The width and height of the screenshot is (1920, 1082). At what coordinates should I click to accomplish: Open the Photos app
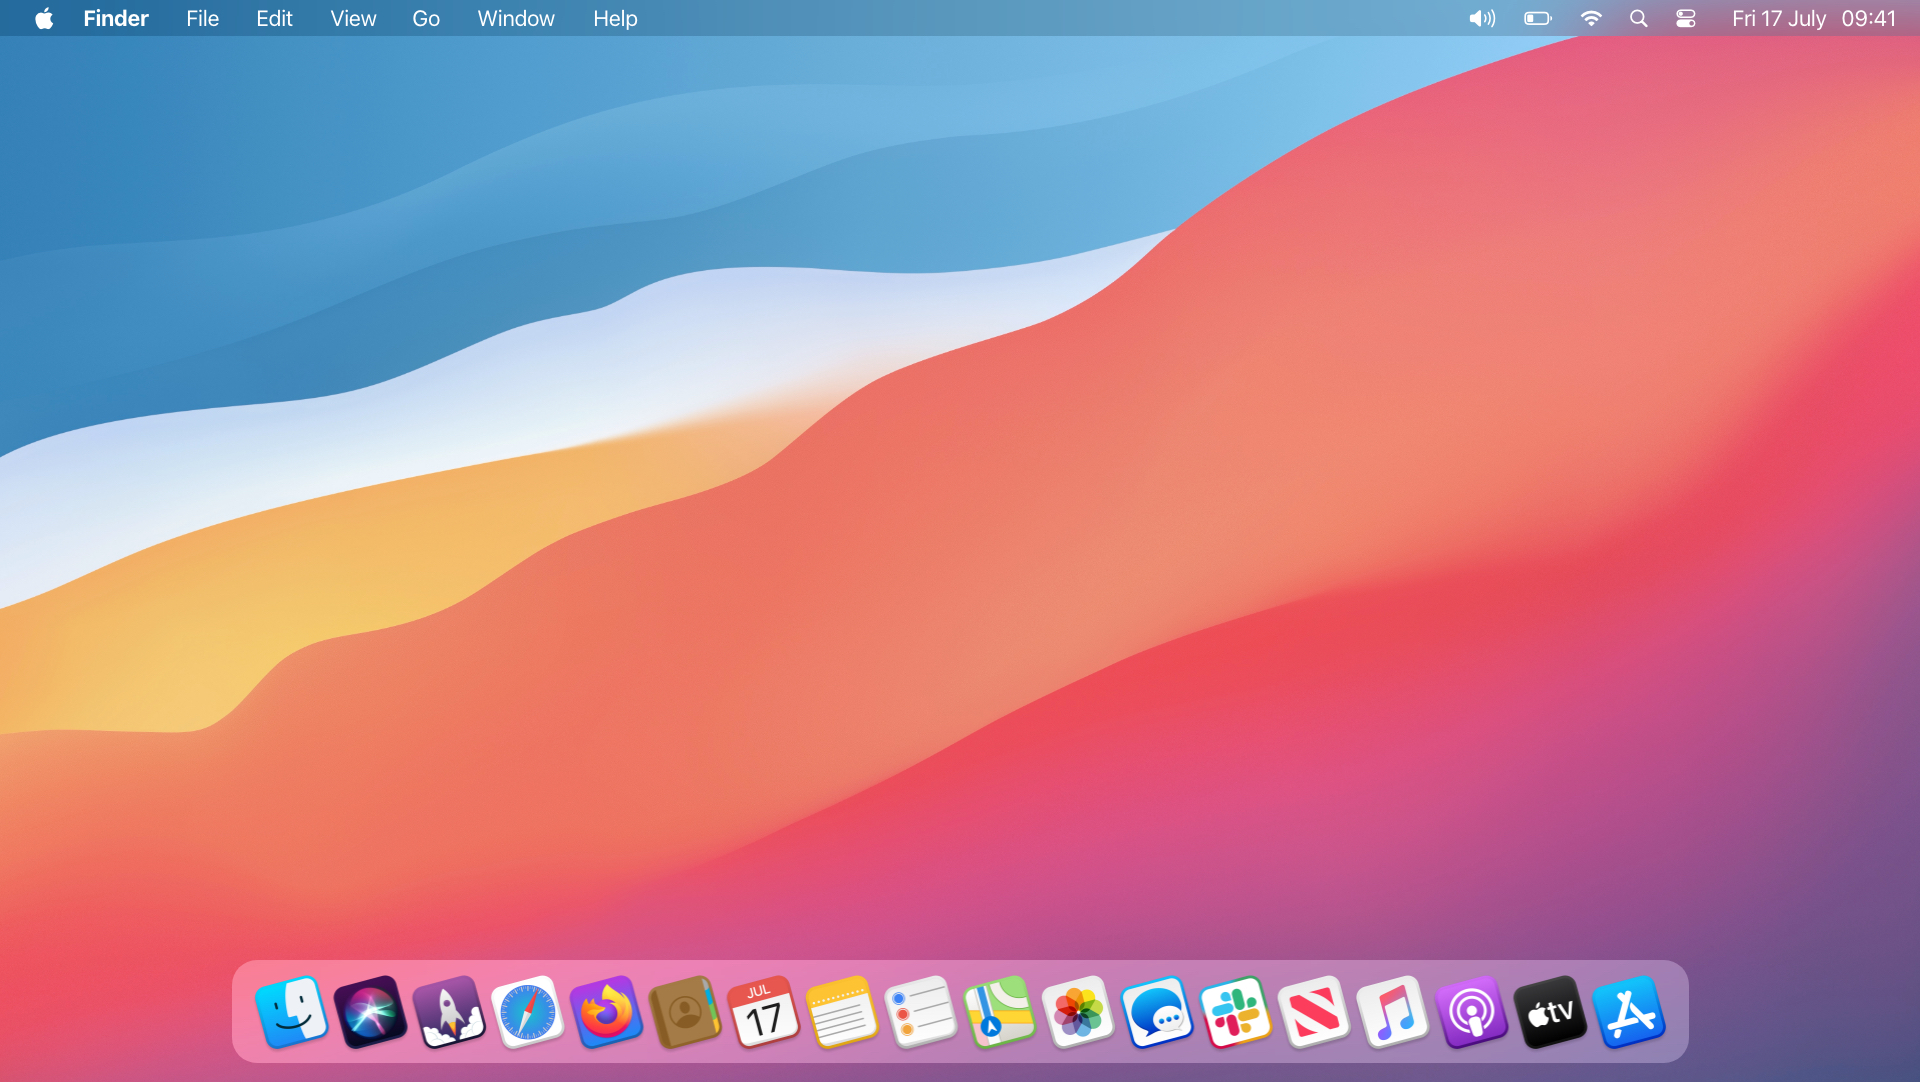pos(1079,1012)
